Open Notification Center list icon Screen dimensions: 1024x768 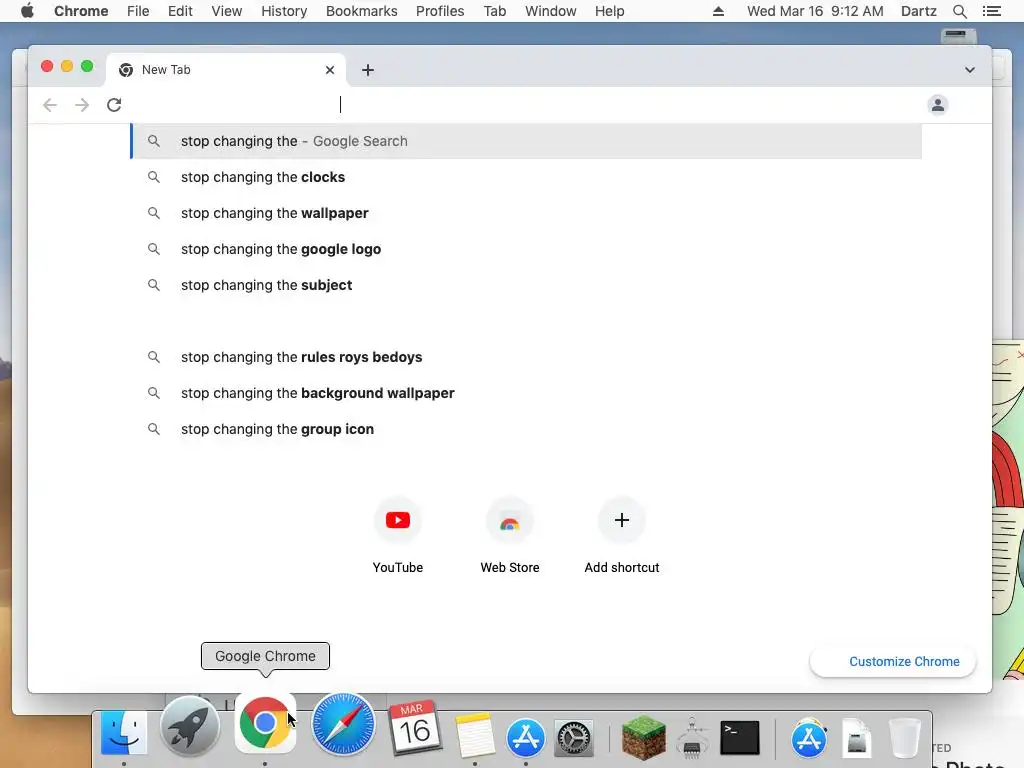coord(992,11)
